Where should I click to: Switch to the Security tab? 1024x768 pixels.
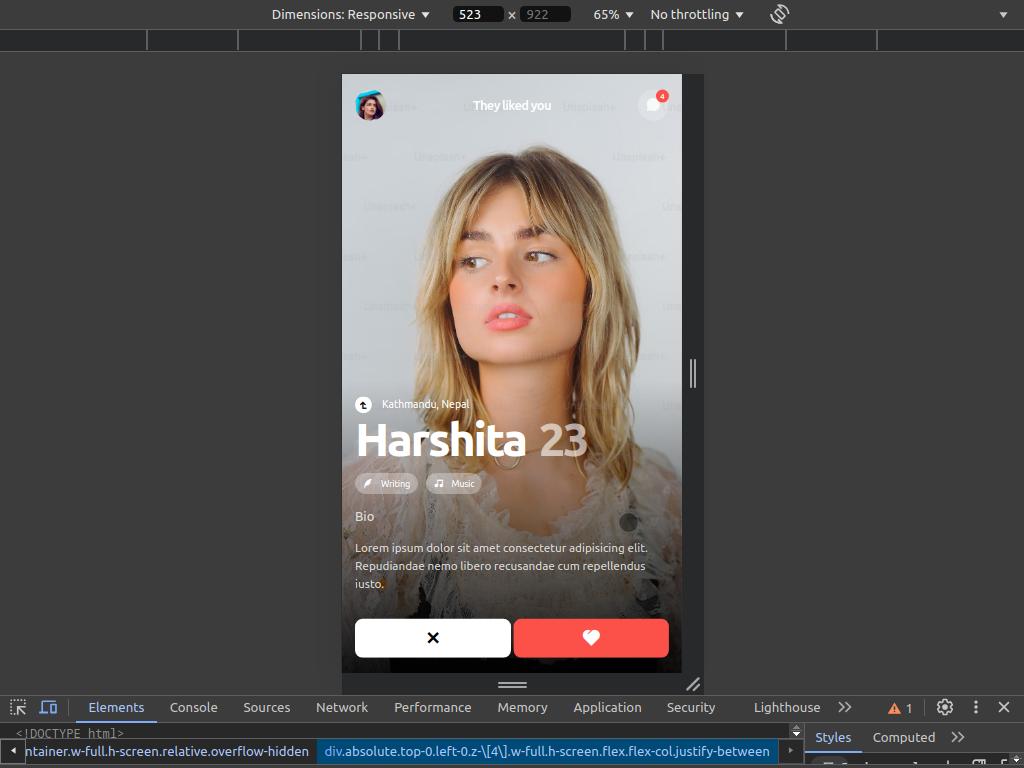click(691, 707)
